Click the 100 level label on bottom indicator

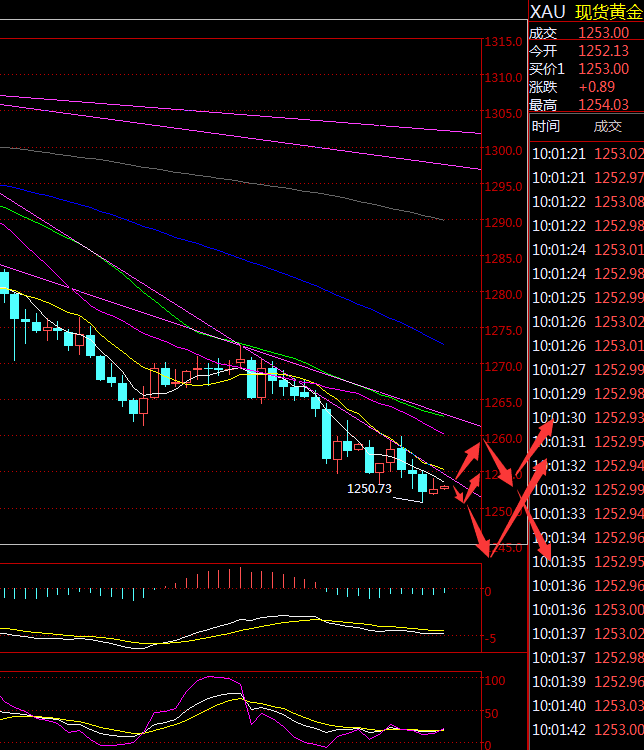click(496, 680)
